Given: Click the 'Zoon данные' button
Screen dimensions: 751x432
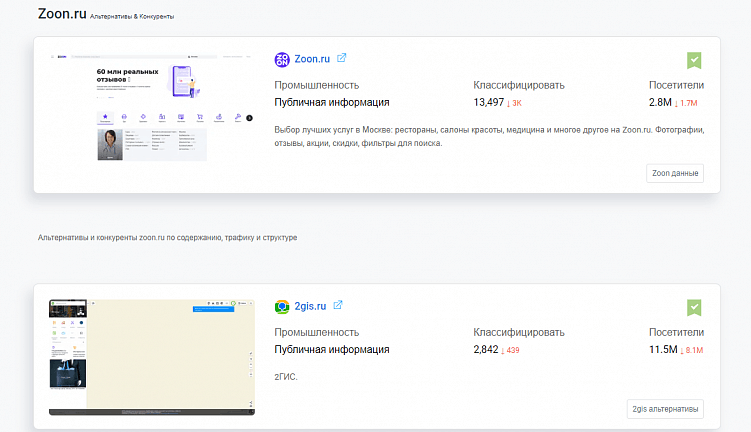Looking at the screenshot, I should click(x=675, y=173).
